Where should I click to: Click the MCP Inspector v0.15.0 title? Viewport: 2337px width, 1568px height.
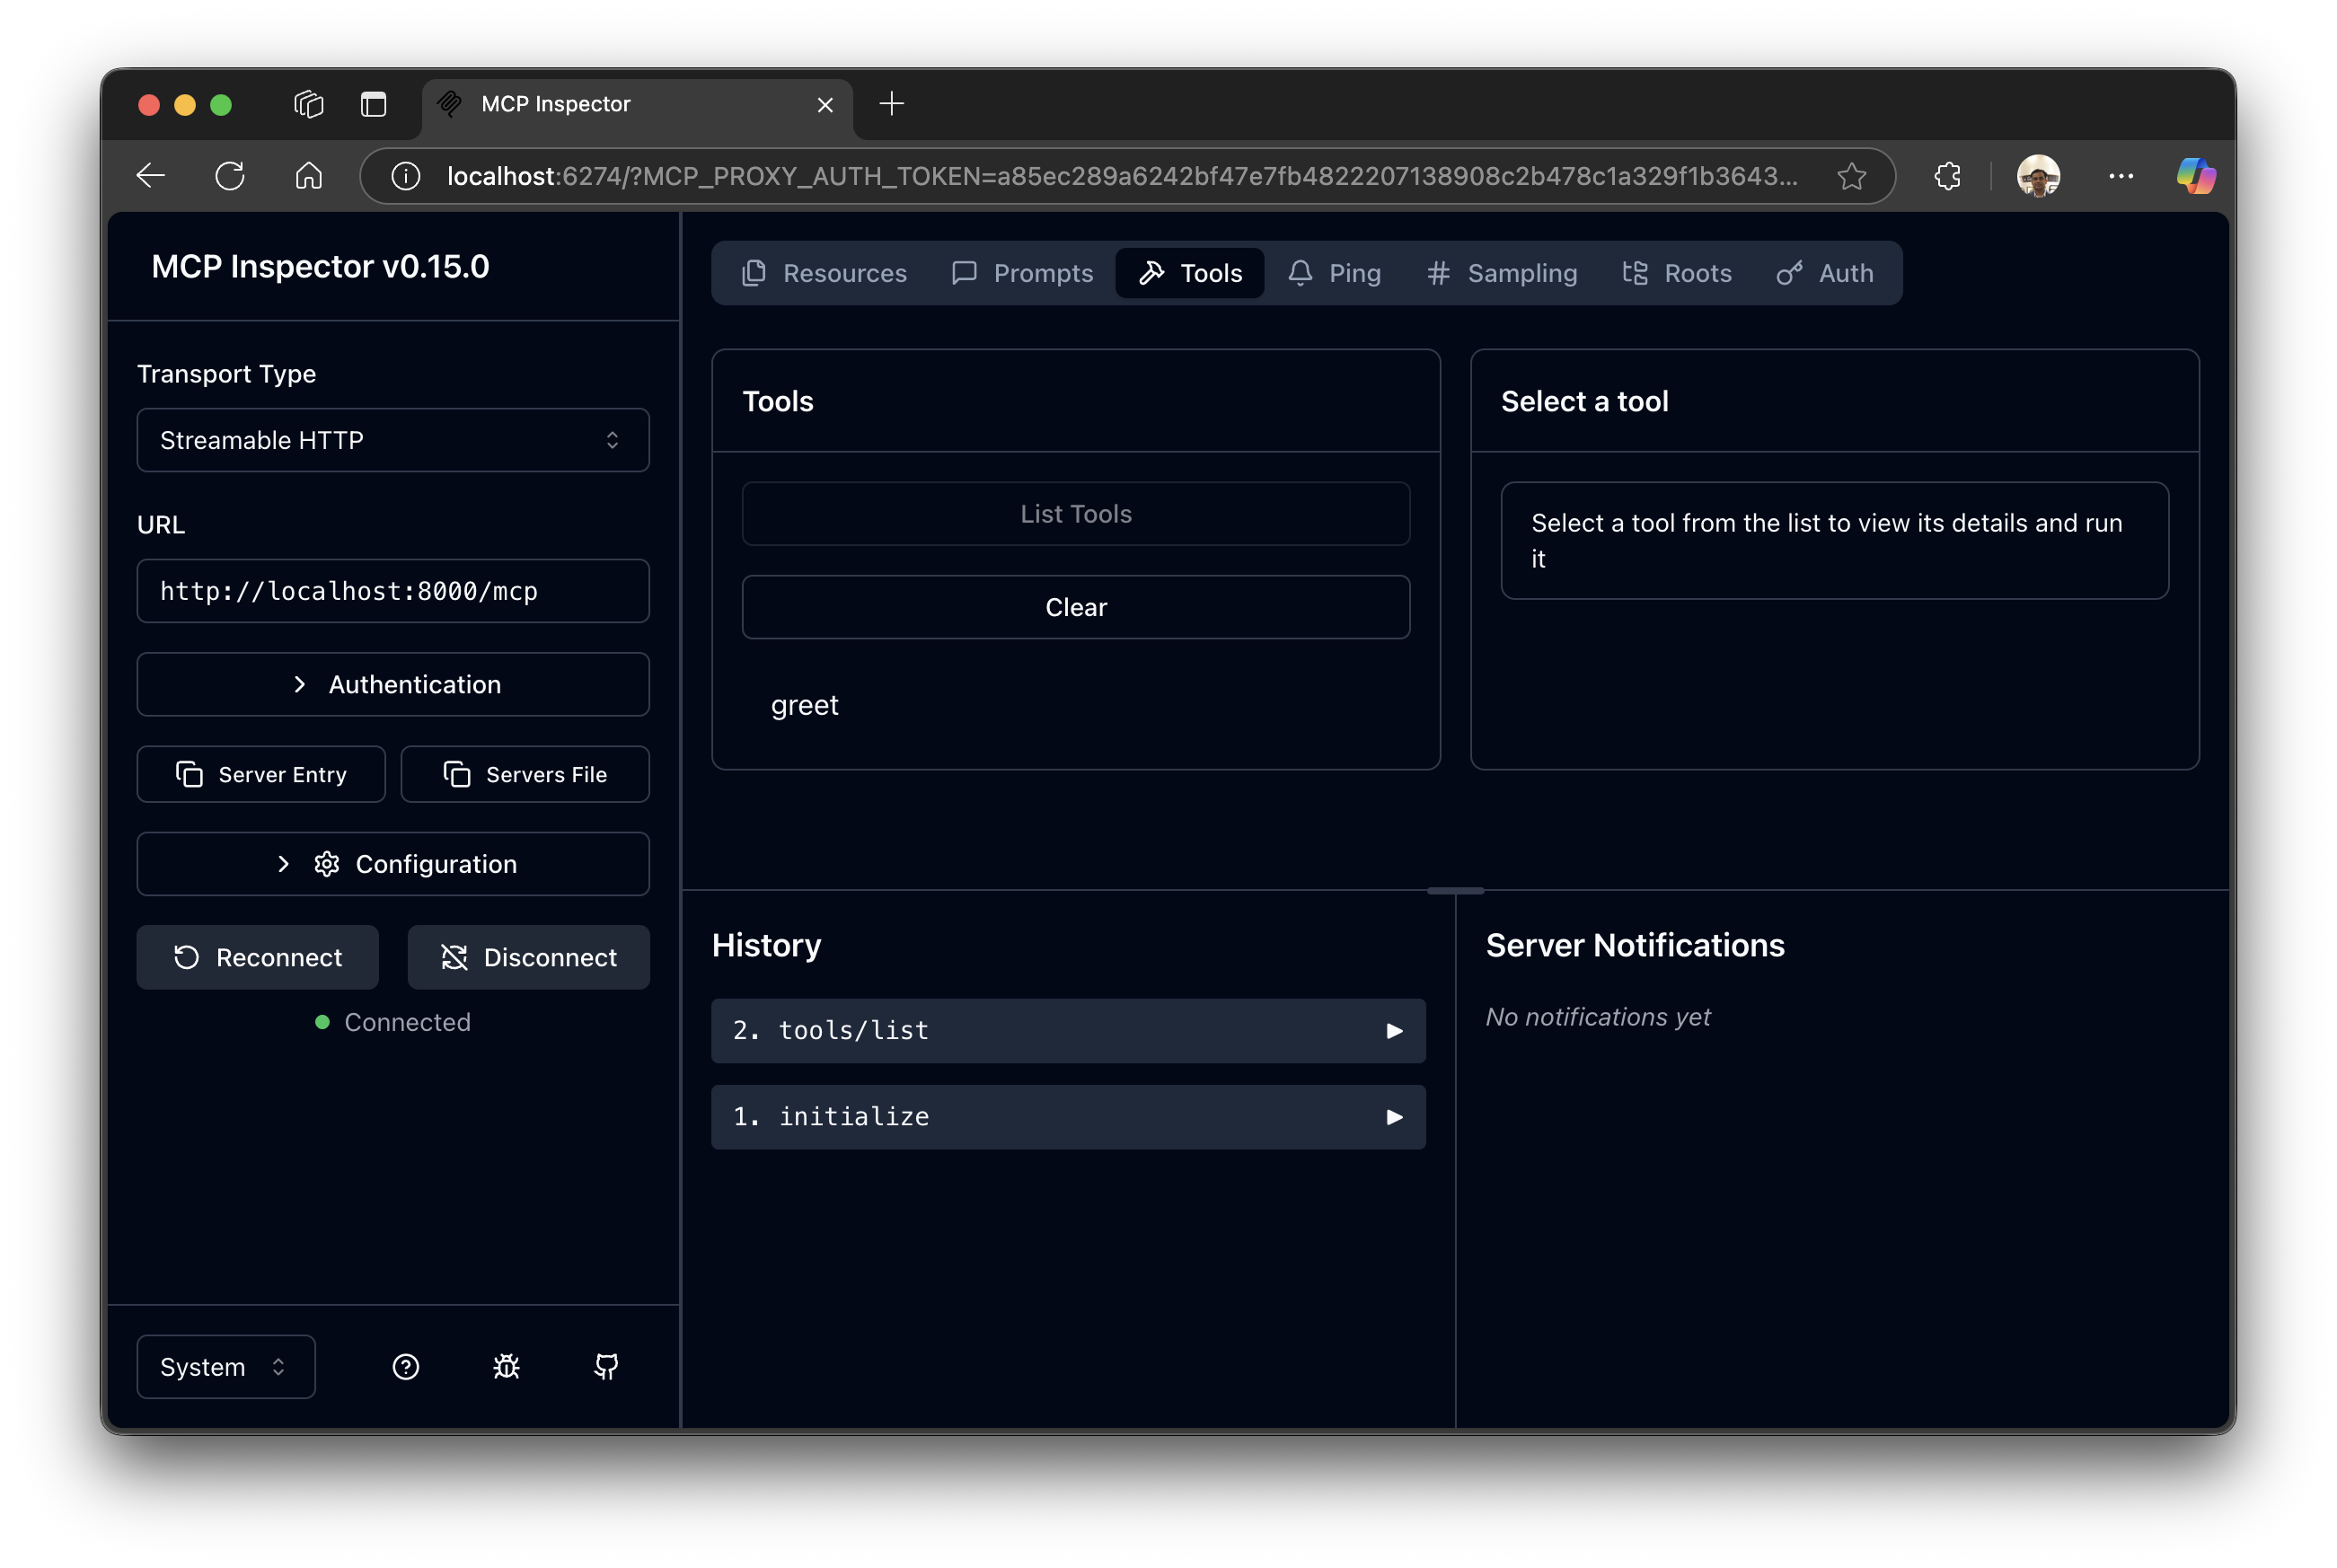point(320,267)
